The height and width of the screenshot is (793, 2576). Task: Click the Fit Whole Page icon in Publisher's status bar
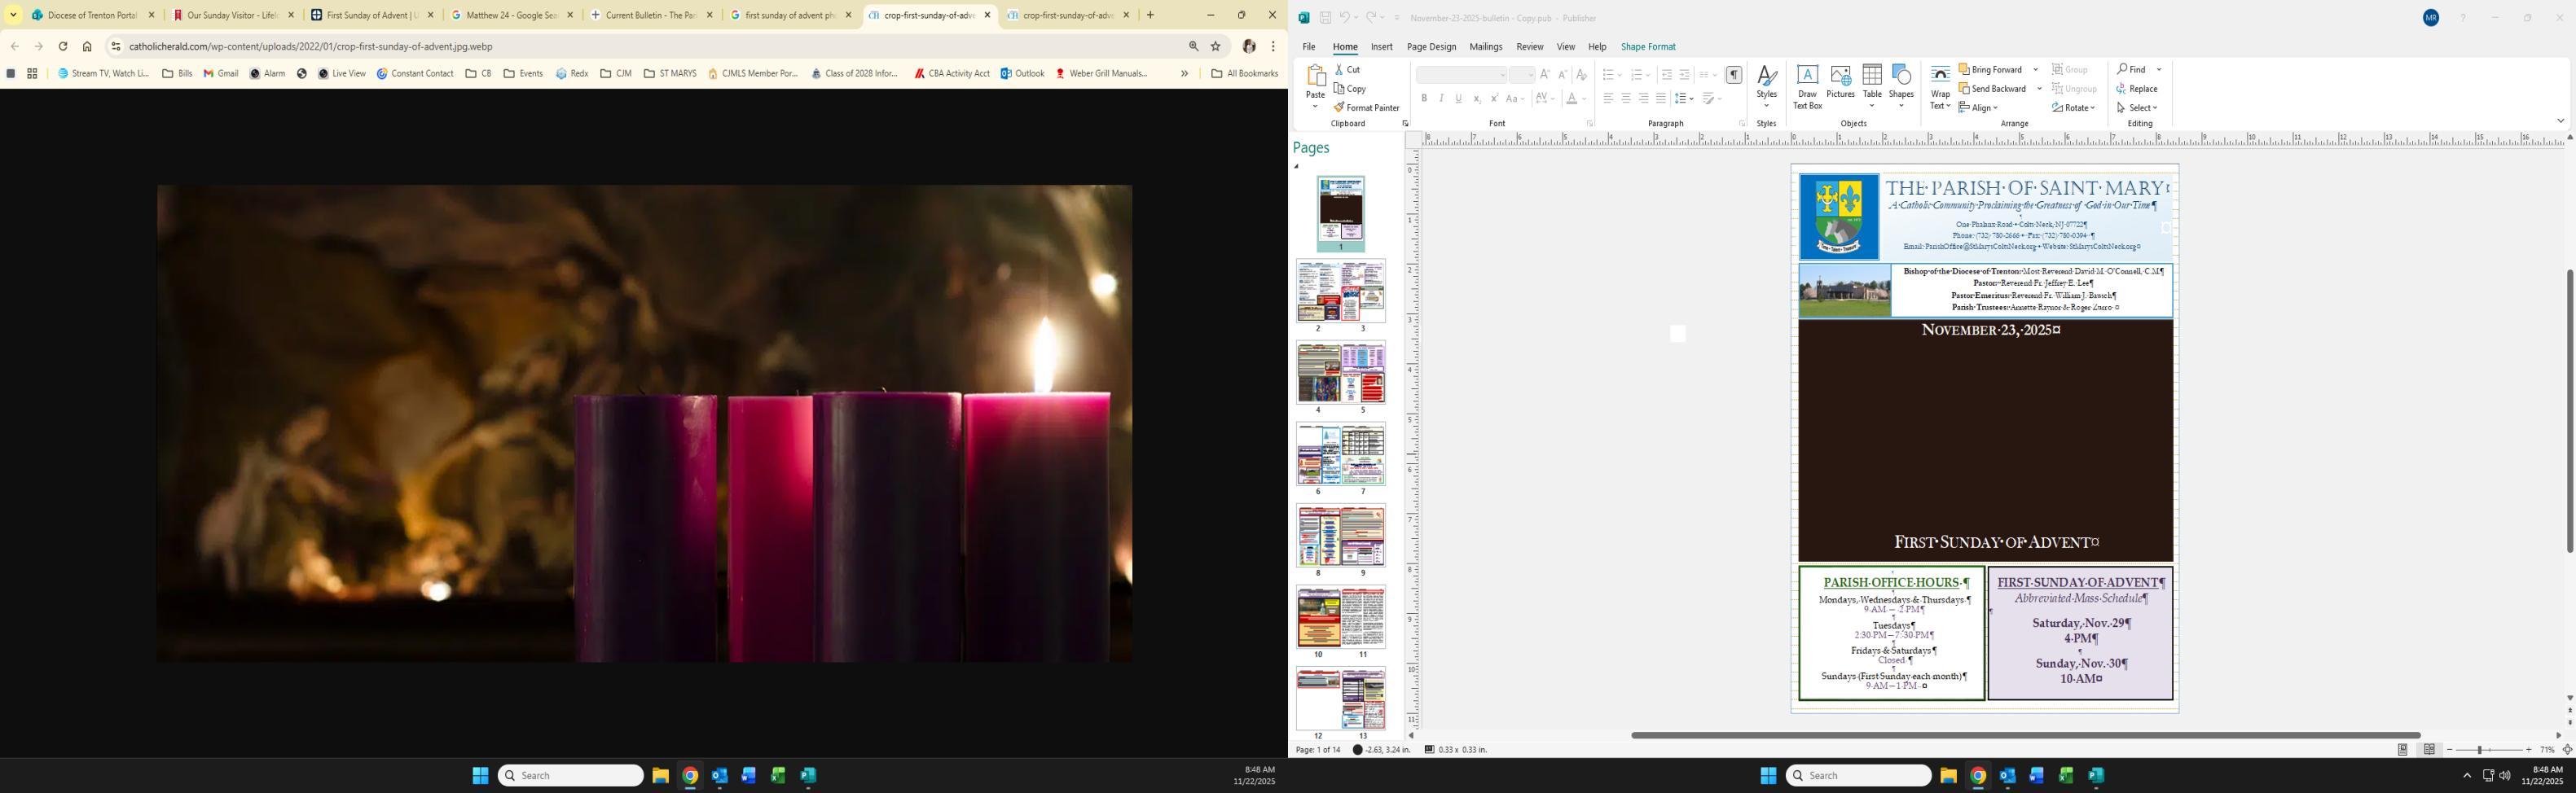pyautogui.click(x=2567, y=750)
